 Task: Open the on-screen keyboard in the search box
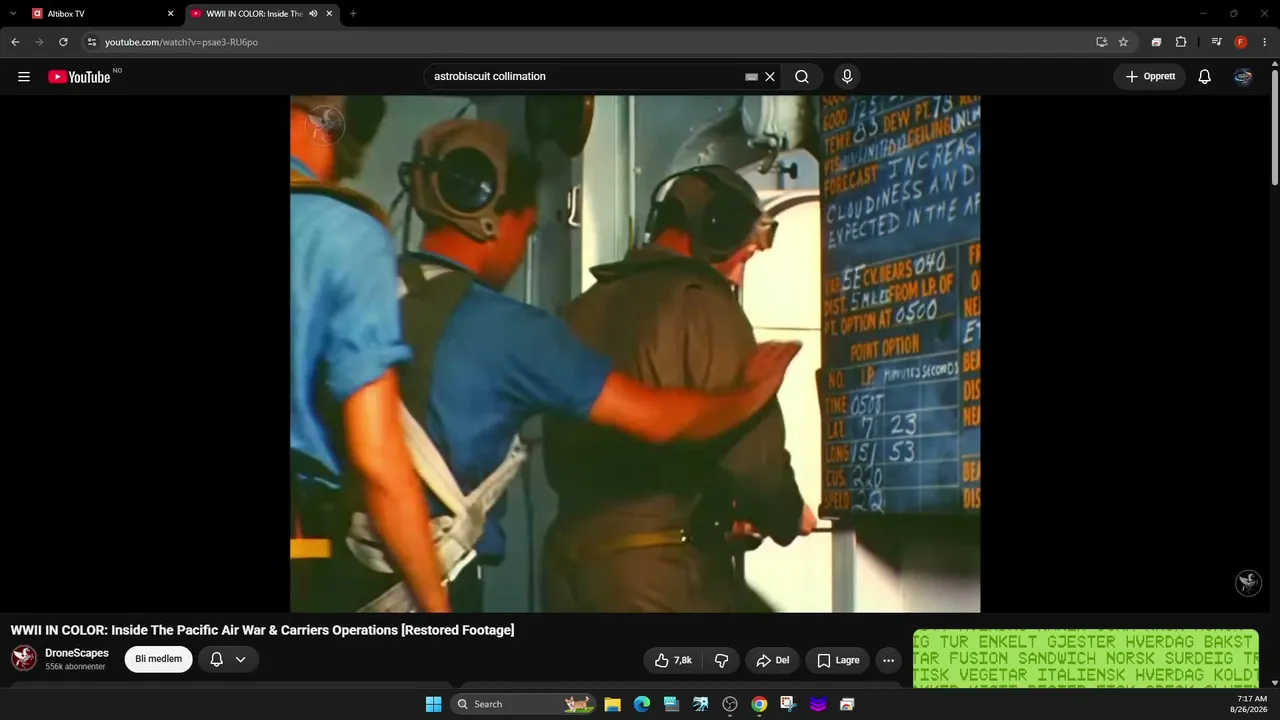752,77
